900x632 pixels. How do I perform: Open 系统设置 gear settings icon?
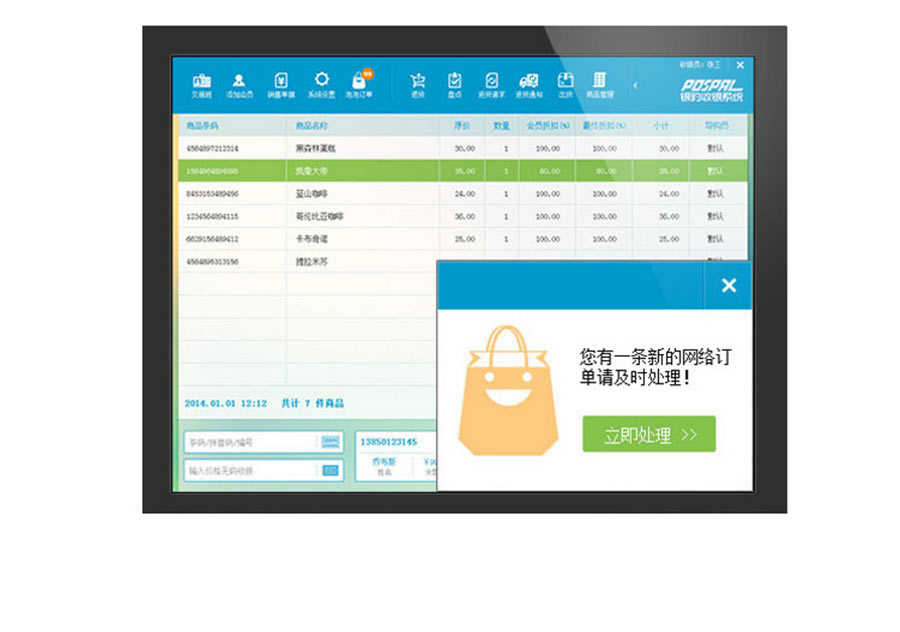pyautogui.click(x=321, y=84)
